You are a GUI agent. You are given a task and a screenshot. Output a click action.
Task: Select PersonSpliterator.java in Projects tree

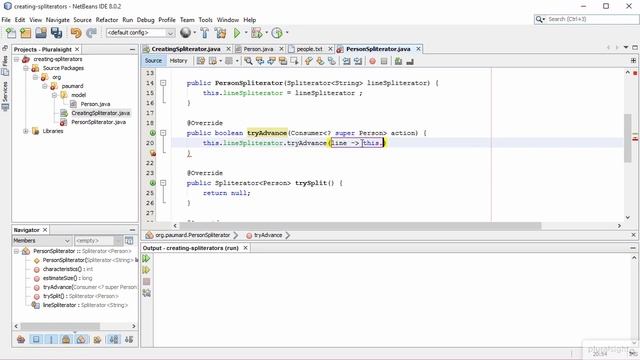pos(98,122)
